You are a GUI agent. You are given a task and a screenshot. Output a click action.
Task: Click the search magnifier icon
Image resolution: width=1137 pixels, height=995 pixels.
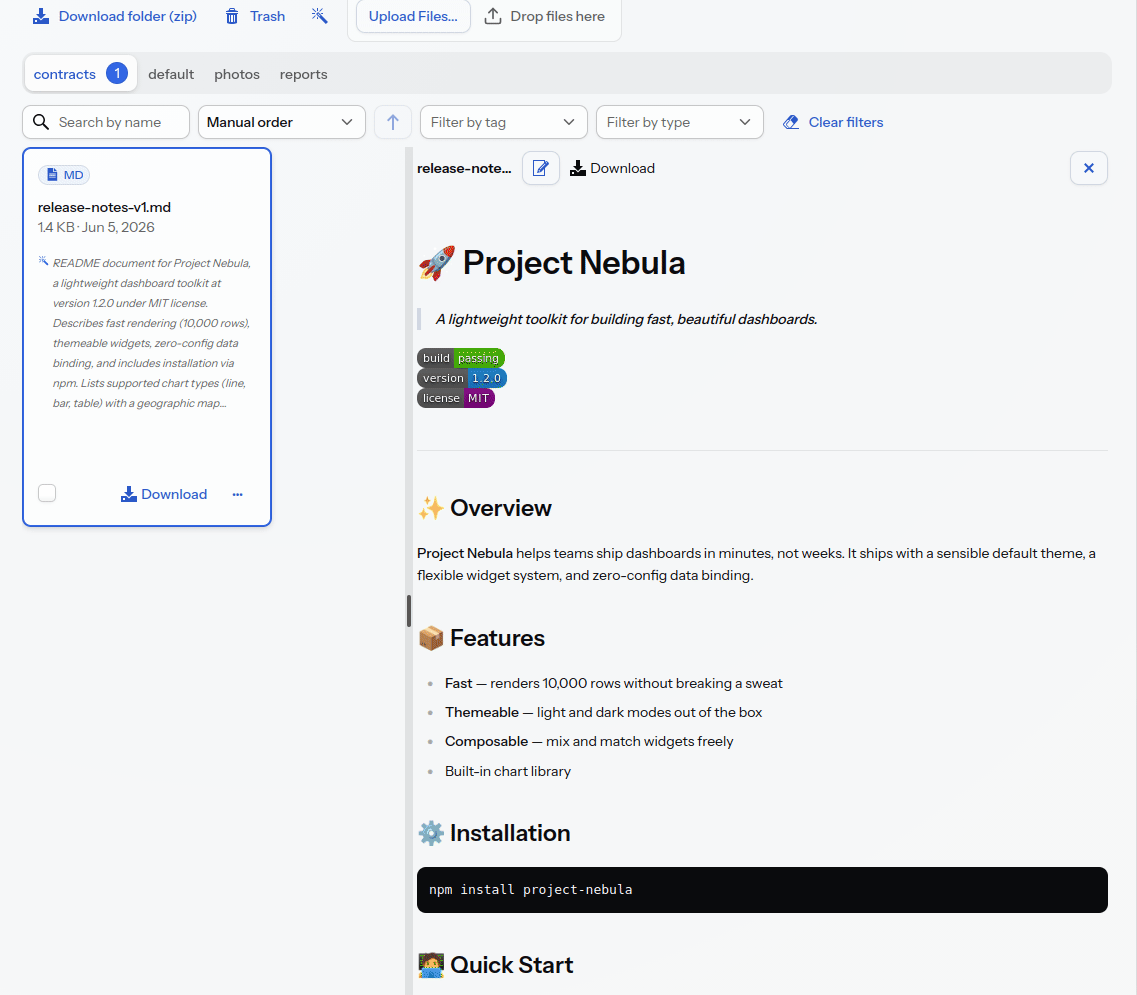point(41,122)
